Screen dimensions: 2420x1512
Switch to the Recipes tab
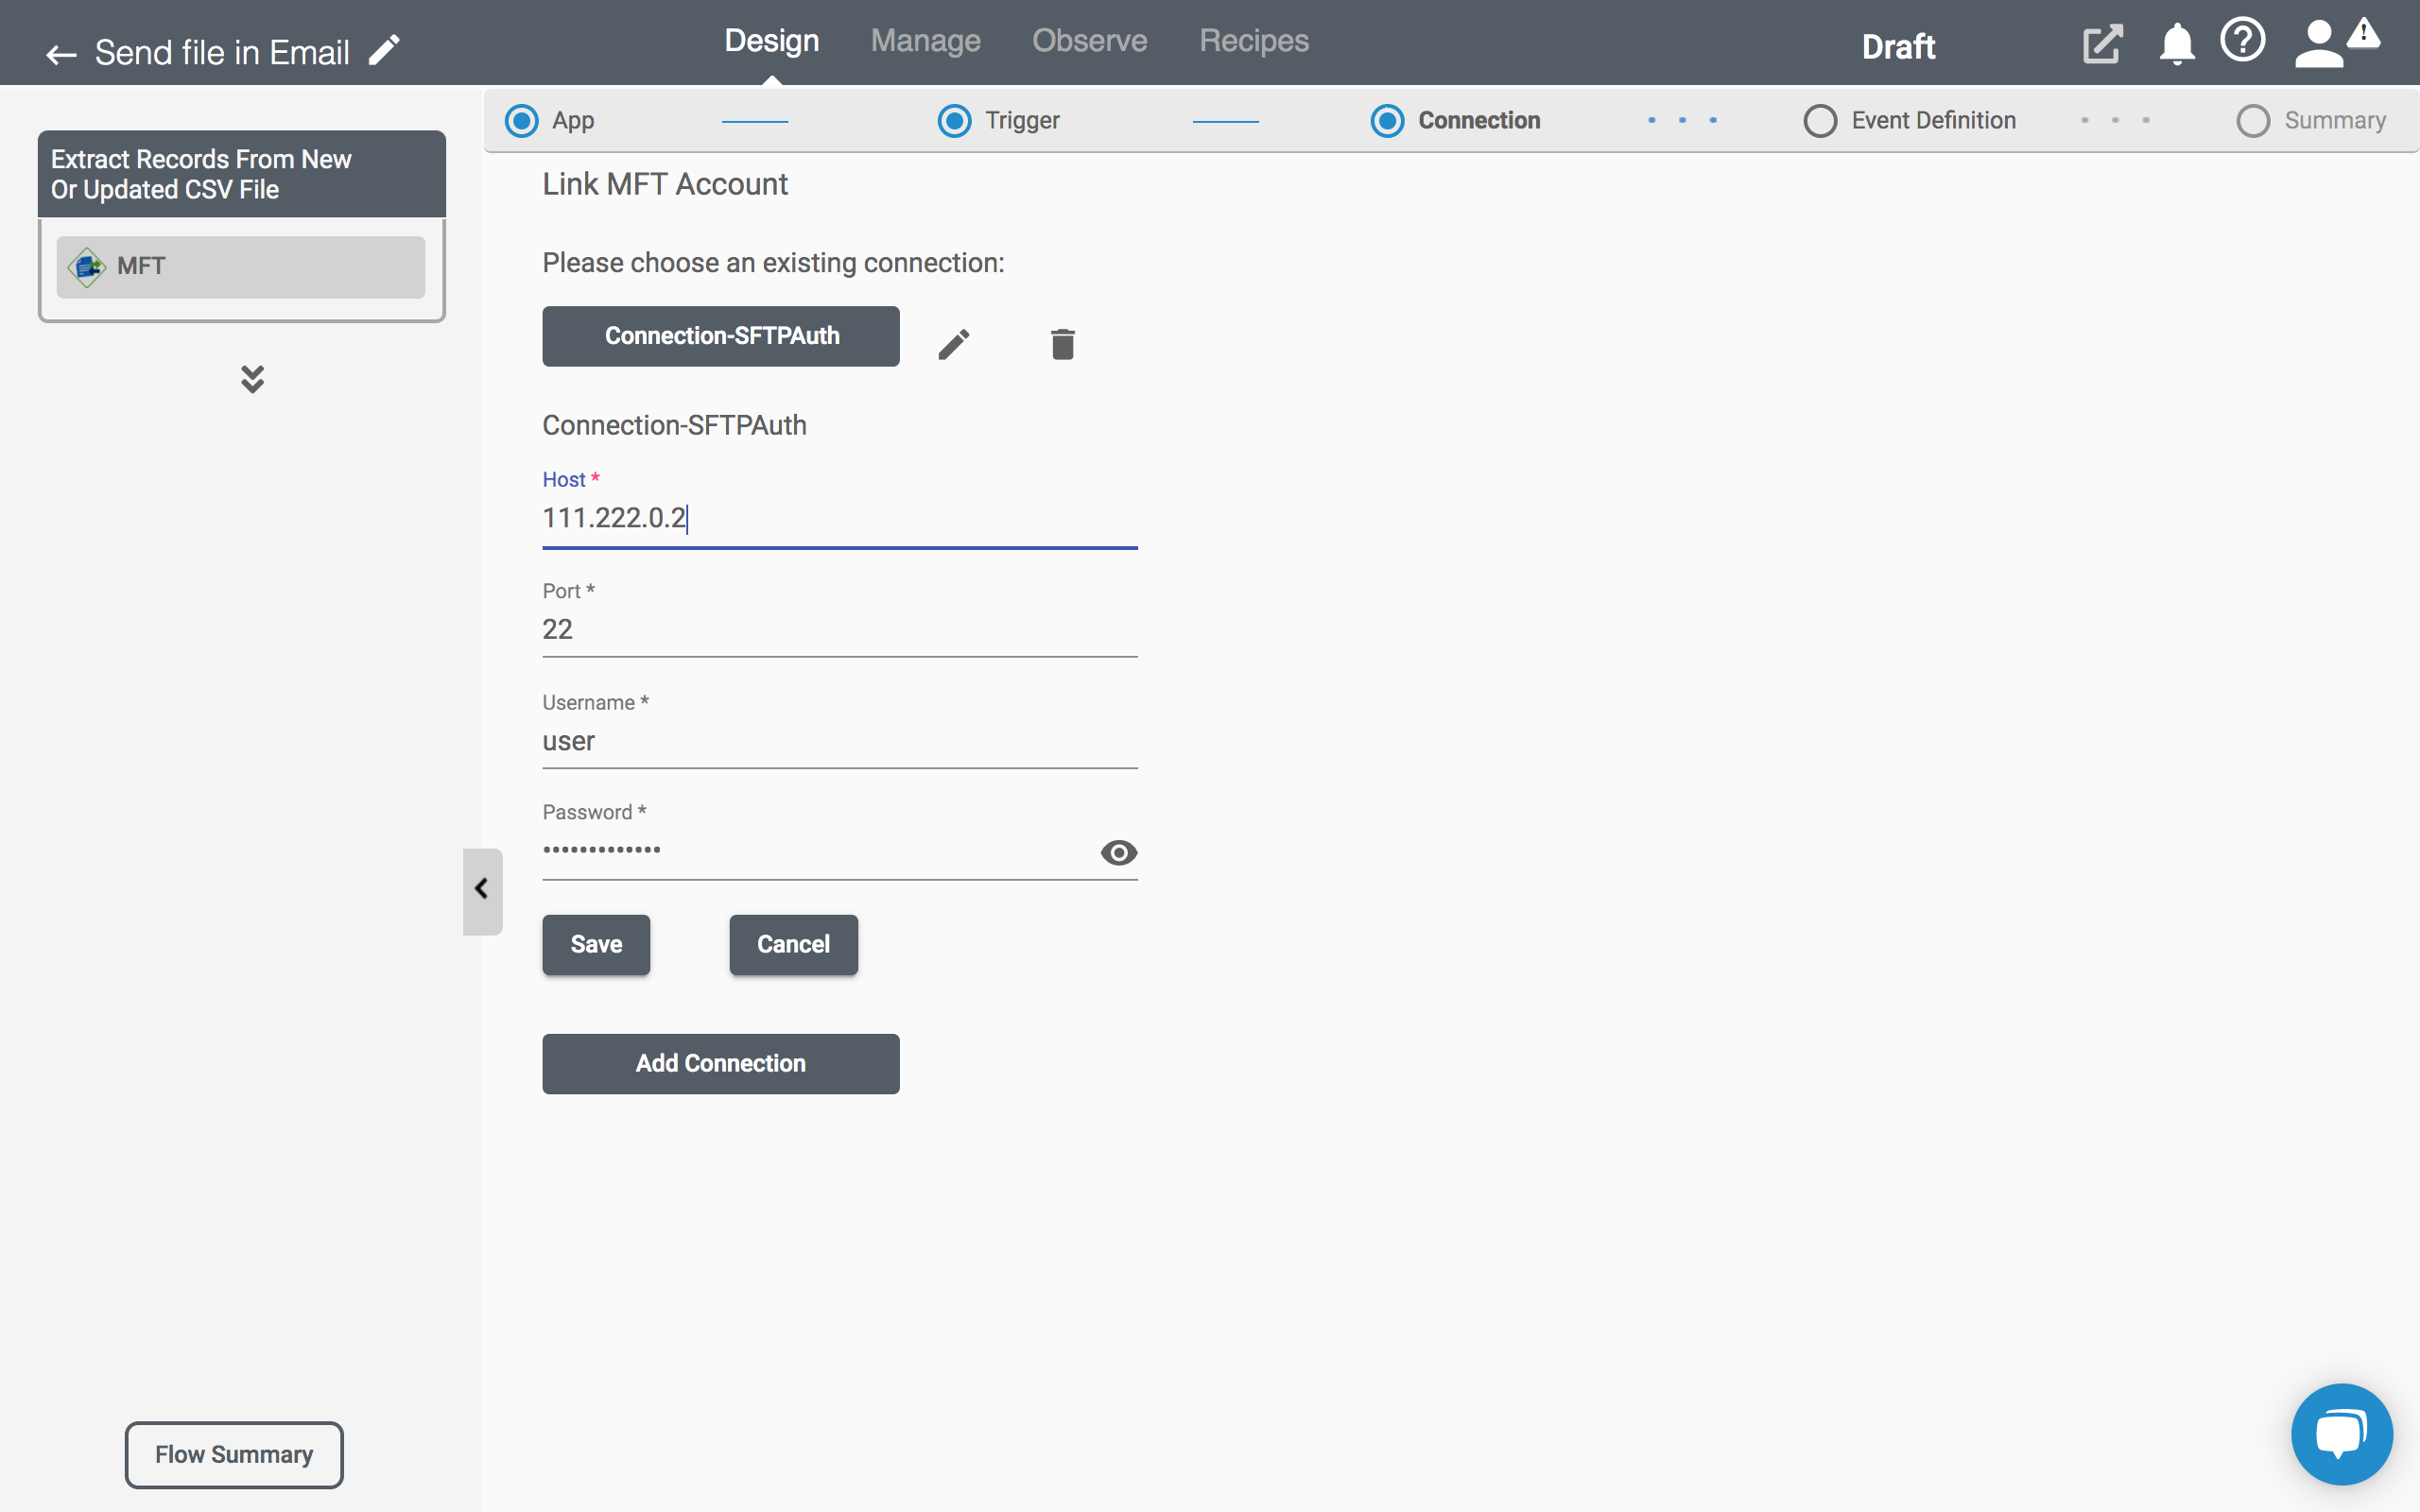[1253, 39]
